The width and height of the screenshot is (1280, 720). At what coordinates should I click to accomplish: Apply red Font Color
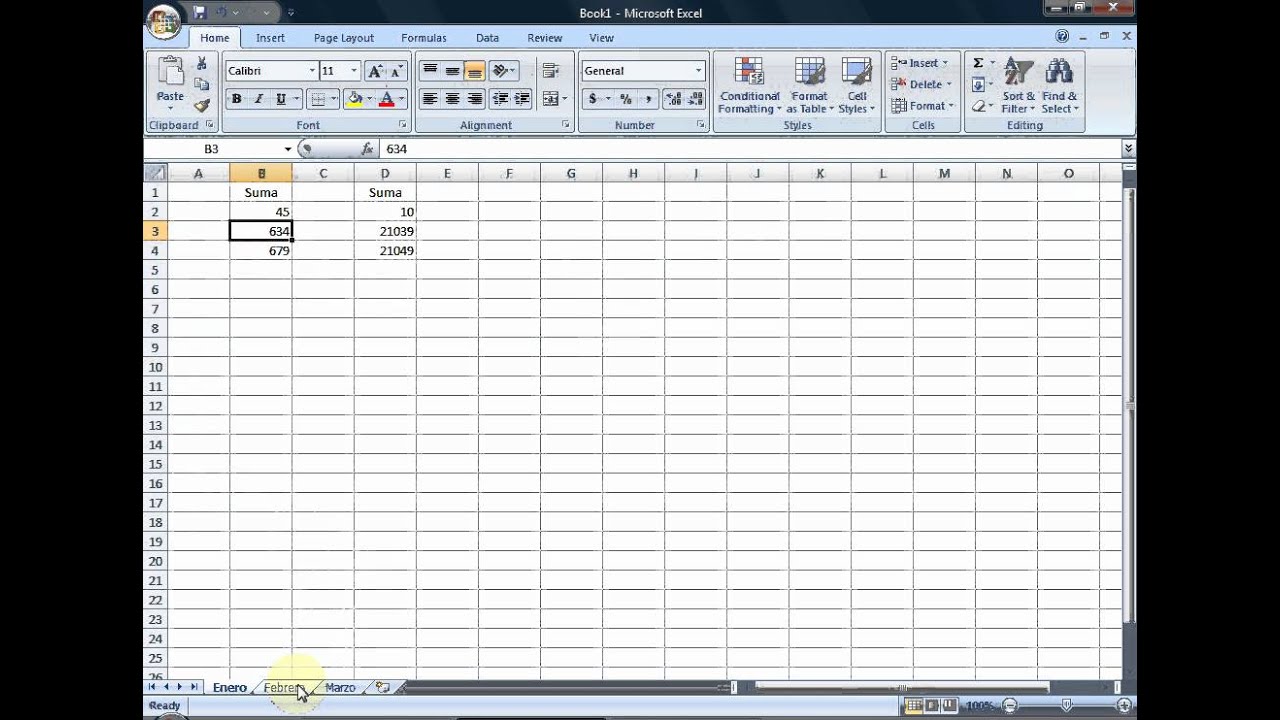[x=387, y=99]
